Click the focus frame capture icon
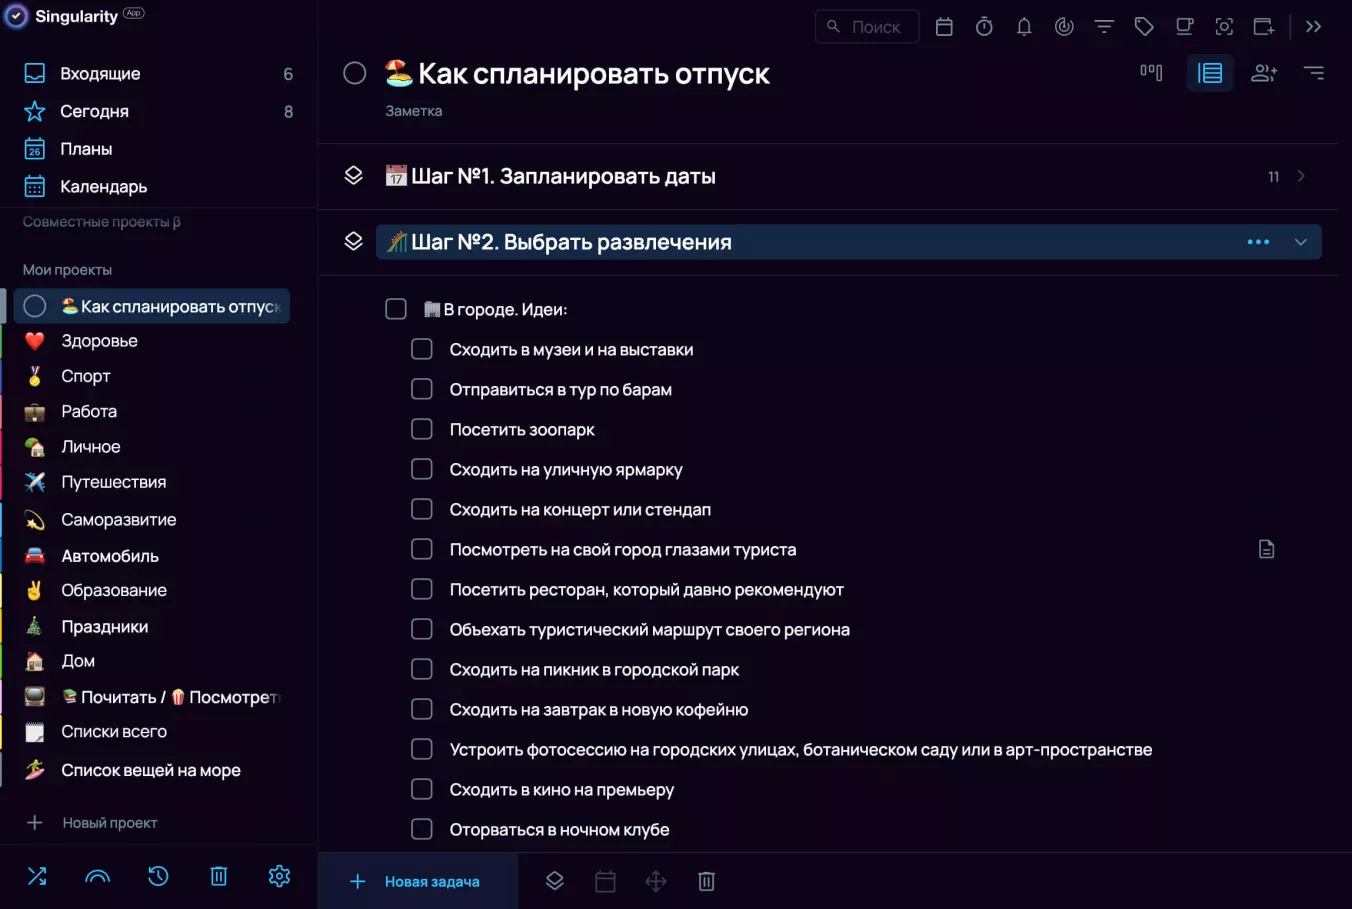 [x=1224, y=27]
